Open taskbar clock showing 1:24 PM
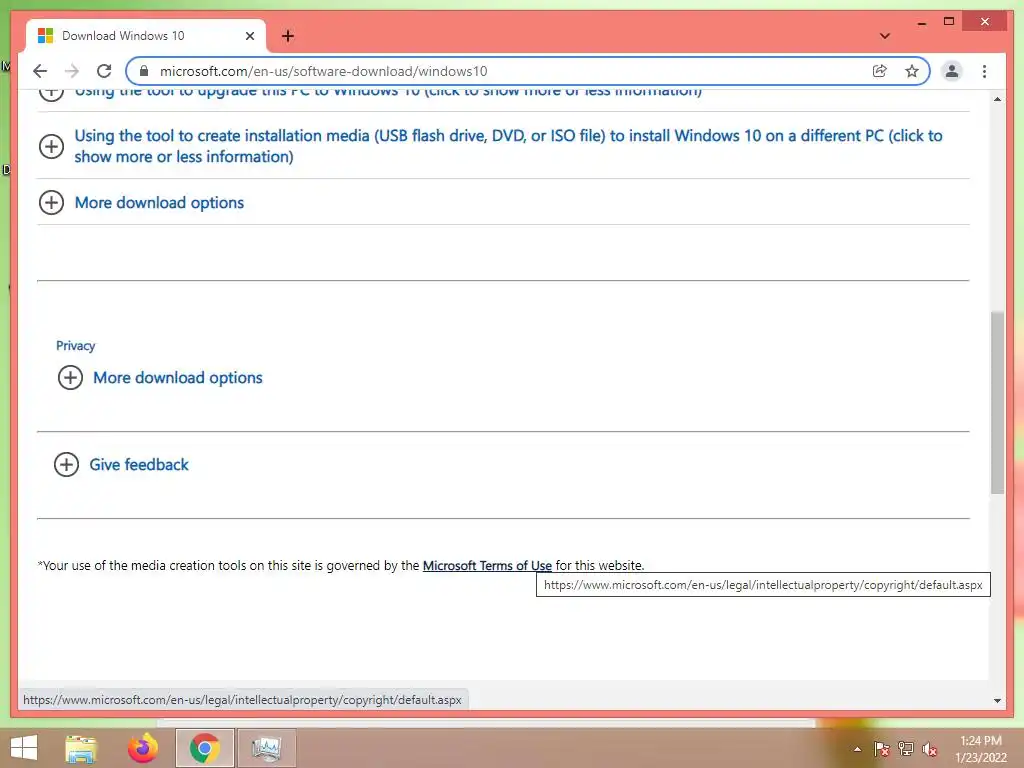Image resolution: width=1024 pixels, height=768 pixels. tap(981, 749)
